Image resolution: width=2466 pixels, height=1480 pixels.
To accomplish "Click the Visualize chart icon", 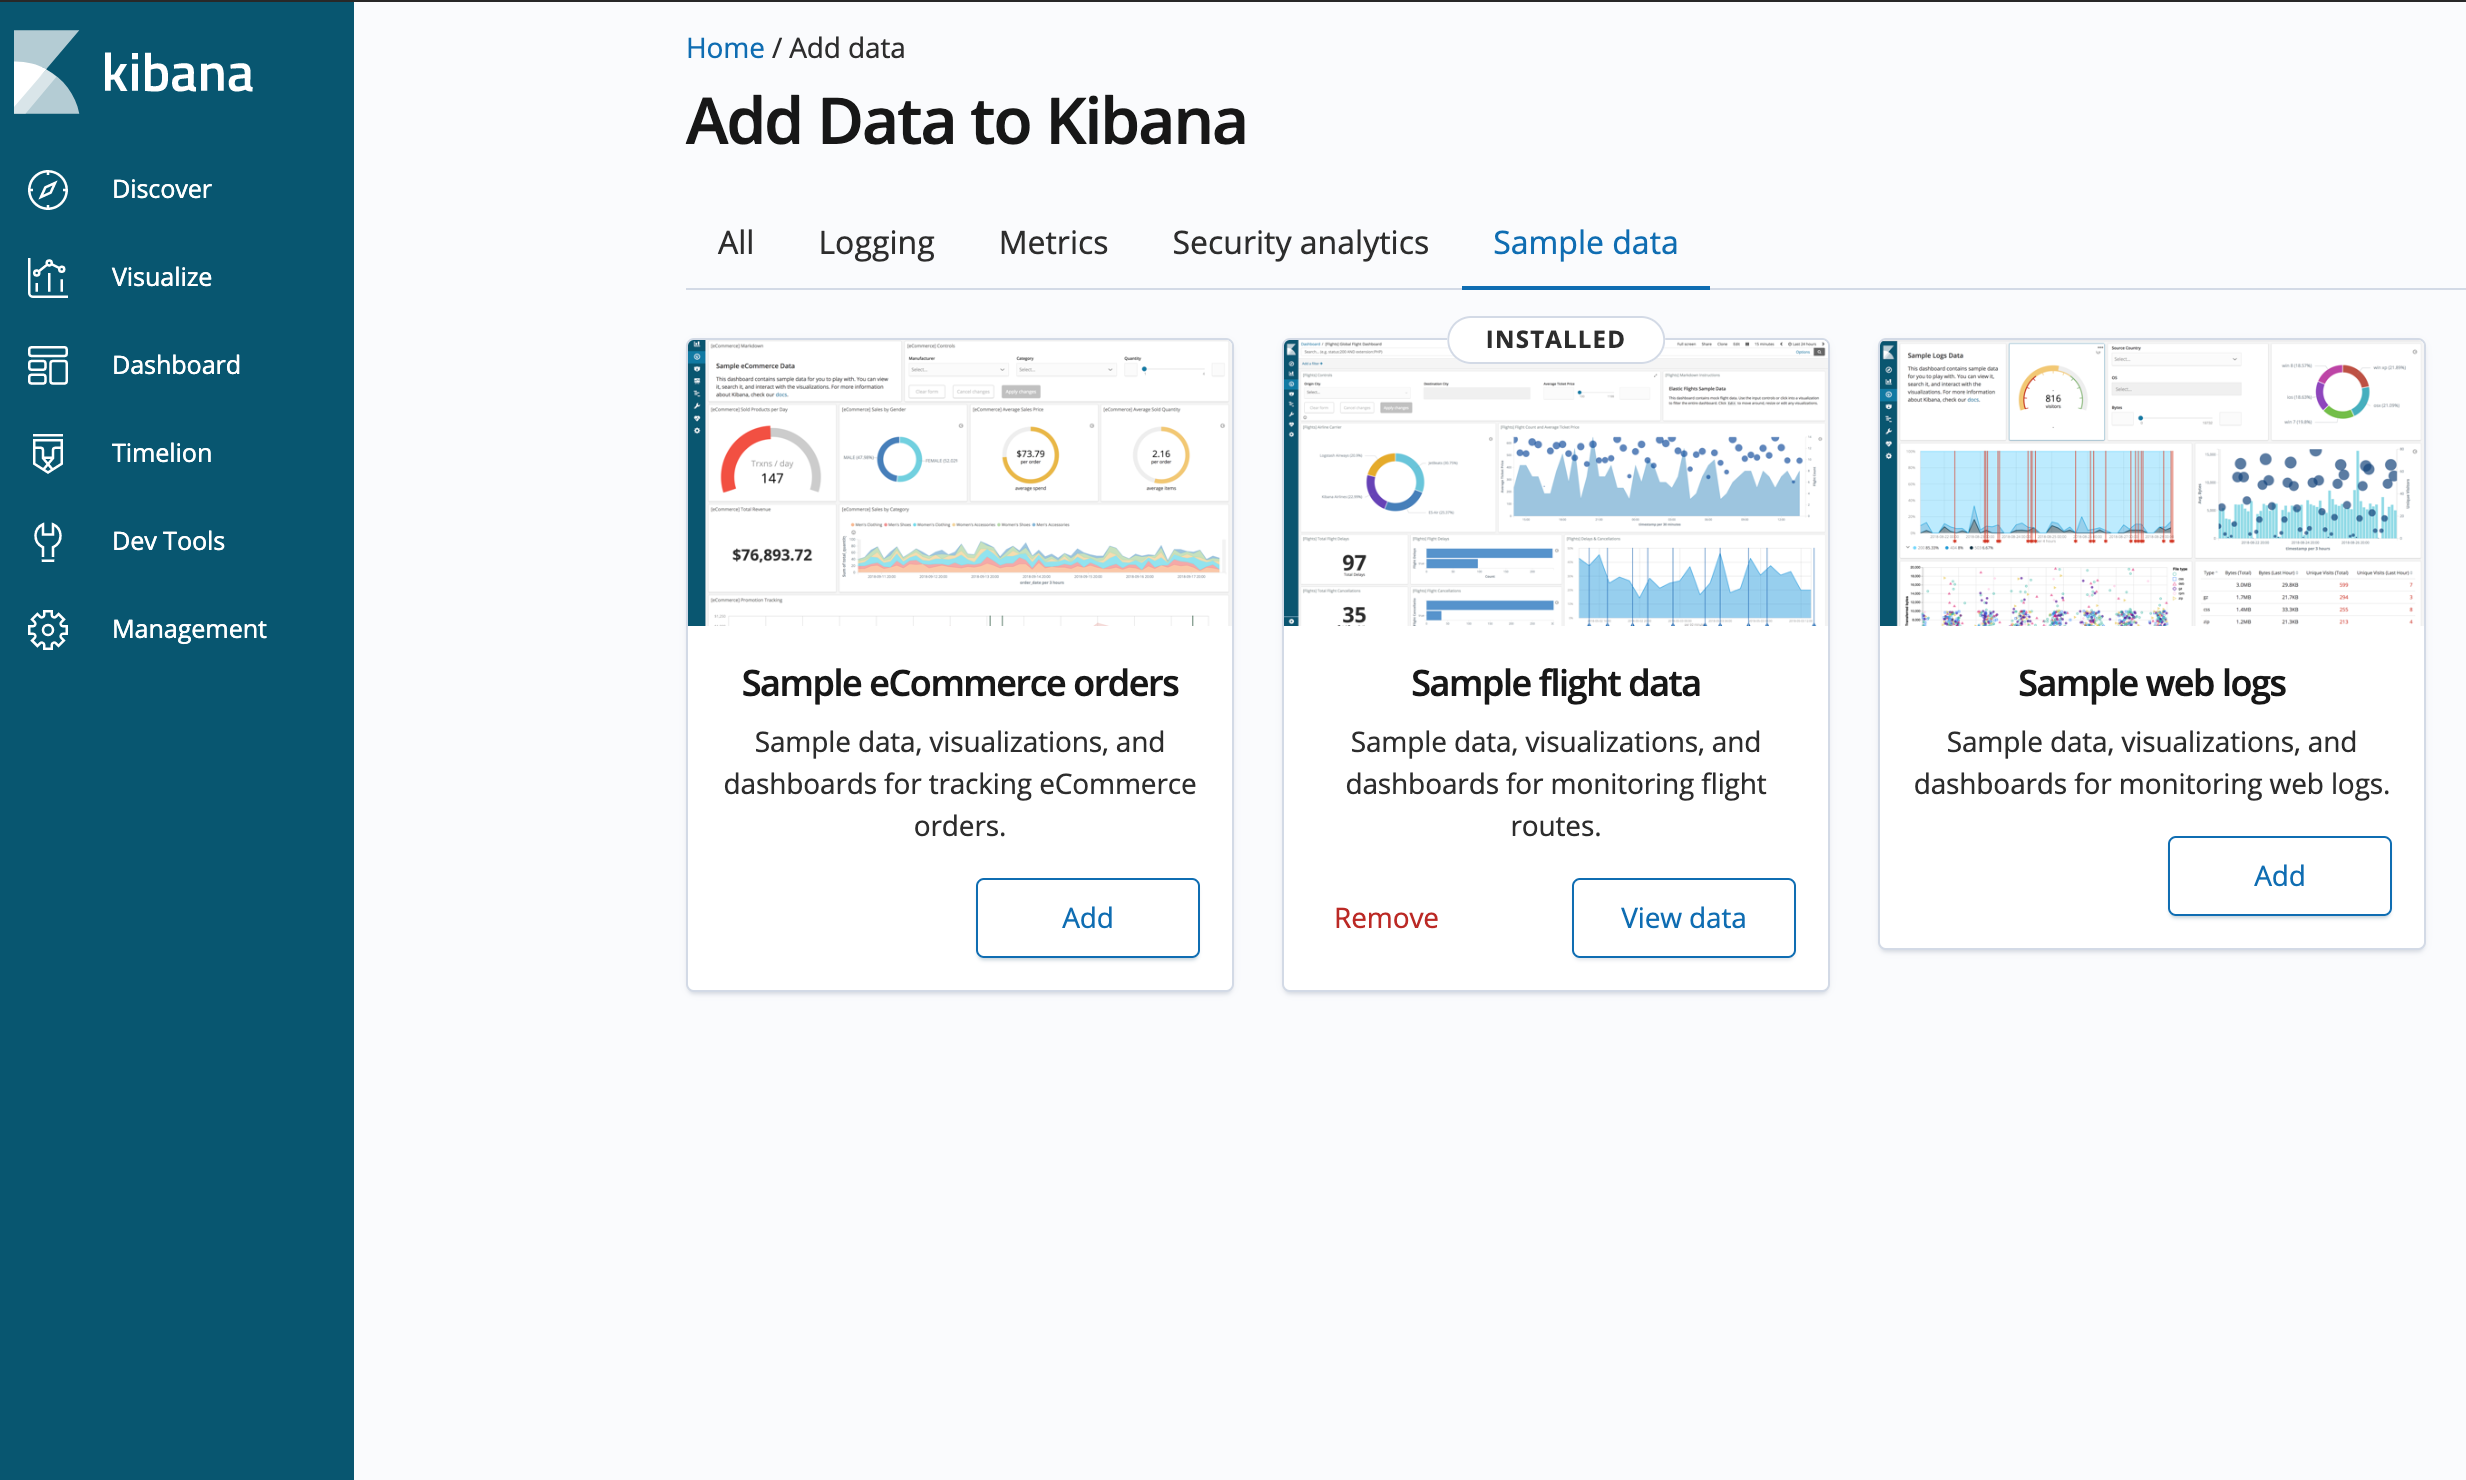I will pos(47,277).
